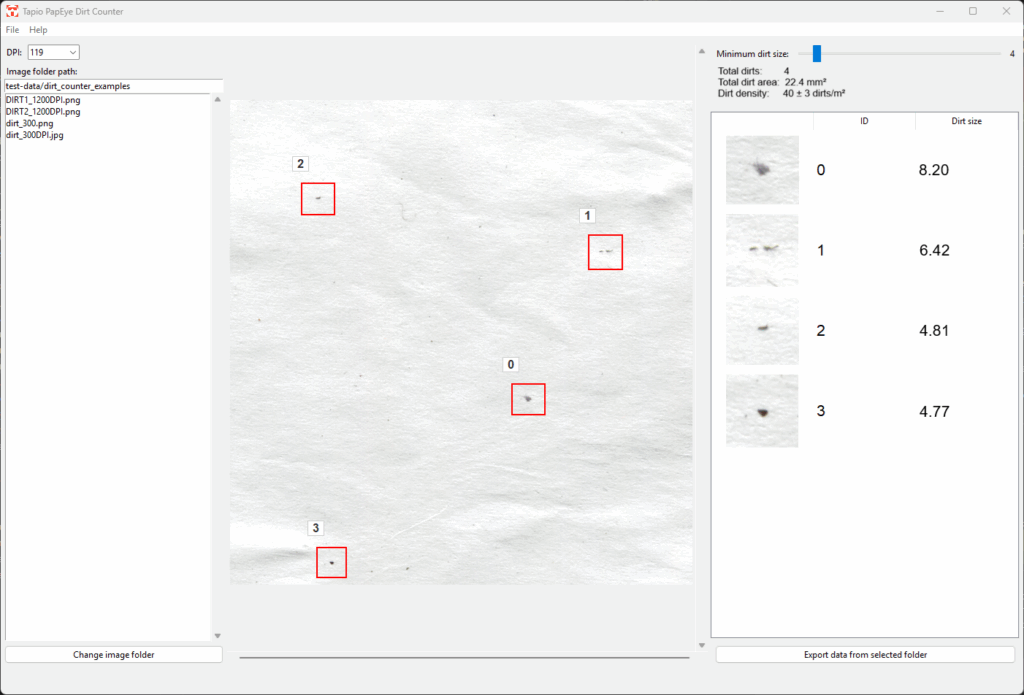This screenshot has height=695, width=1024.
Task: Click the Tapio PapEye app icon in title bar
Action: click(14, 11)
